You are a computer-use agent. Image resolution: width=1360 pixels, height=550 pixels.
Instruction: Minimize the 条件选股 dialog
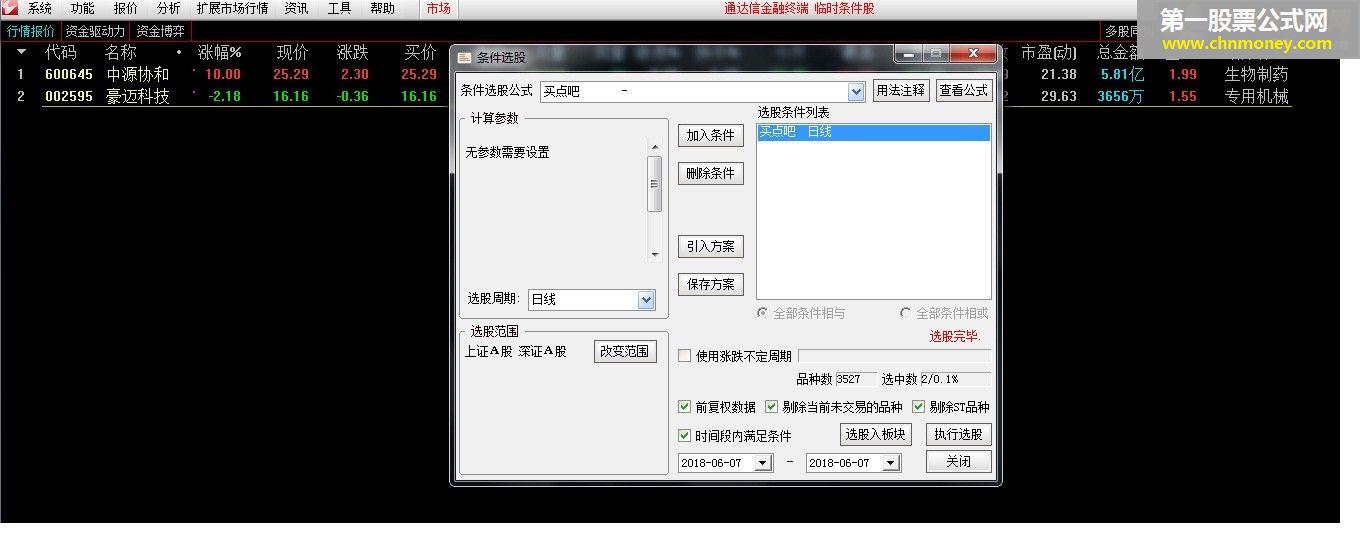click(909, 55)
